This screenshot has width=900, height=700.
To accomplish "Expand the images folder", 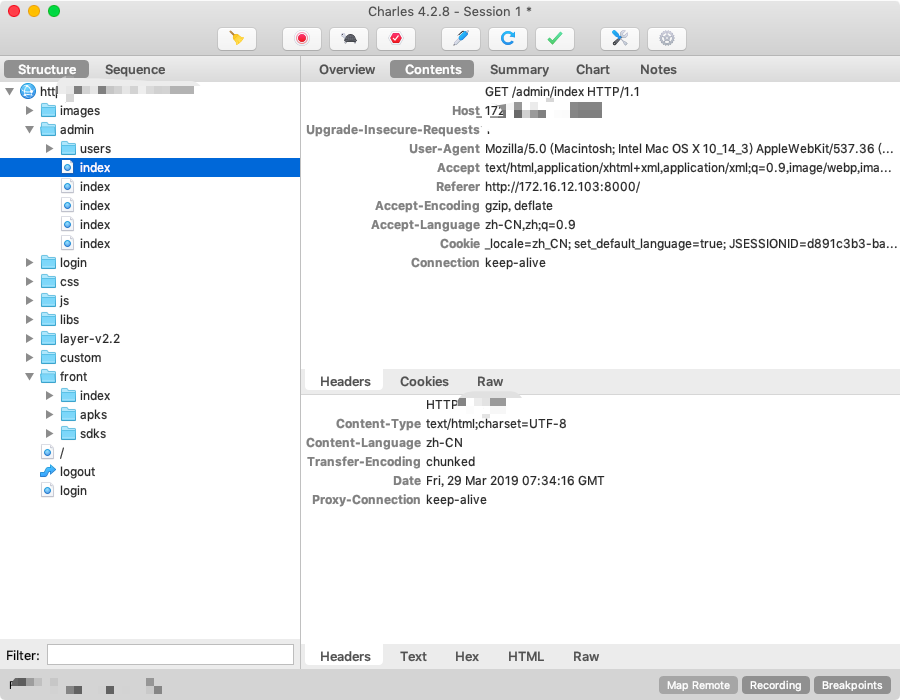I will click(30, 111).
